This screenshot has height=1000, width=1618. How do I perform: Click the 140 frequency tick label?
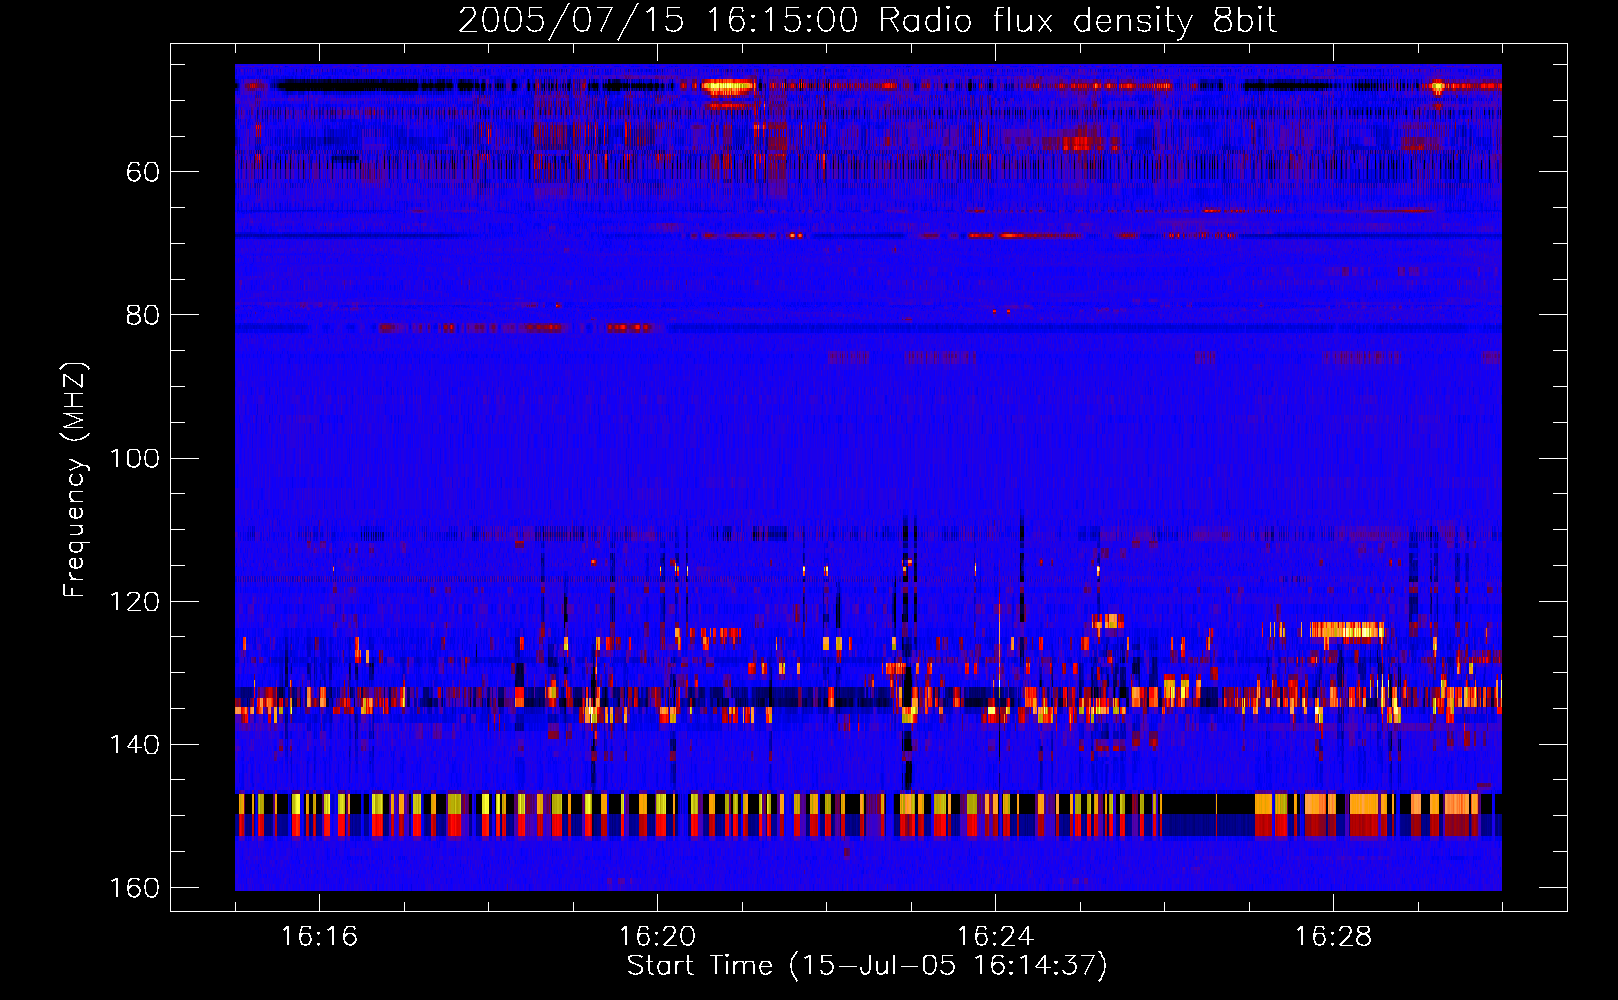135,745
